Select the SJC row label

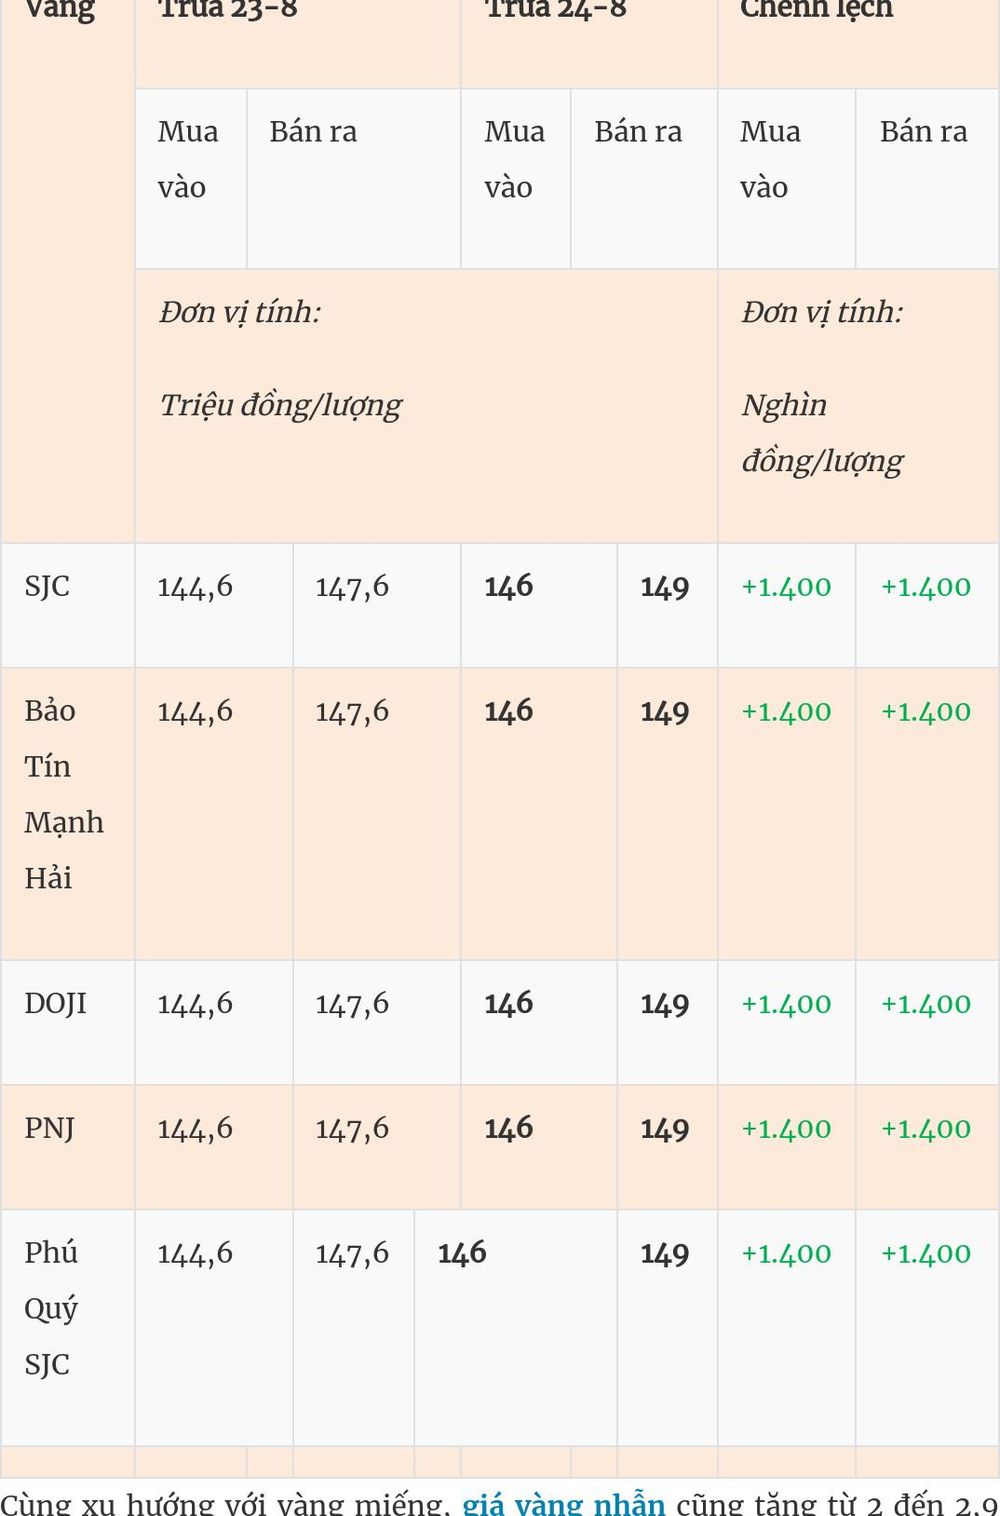click(47, 586)
